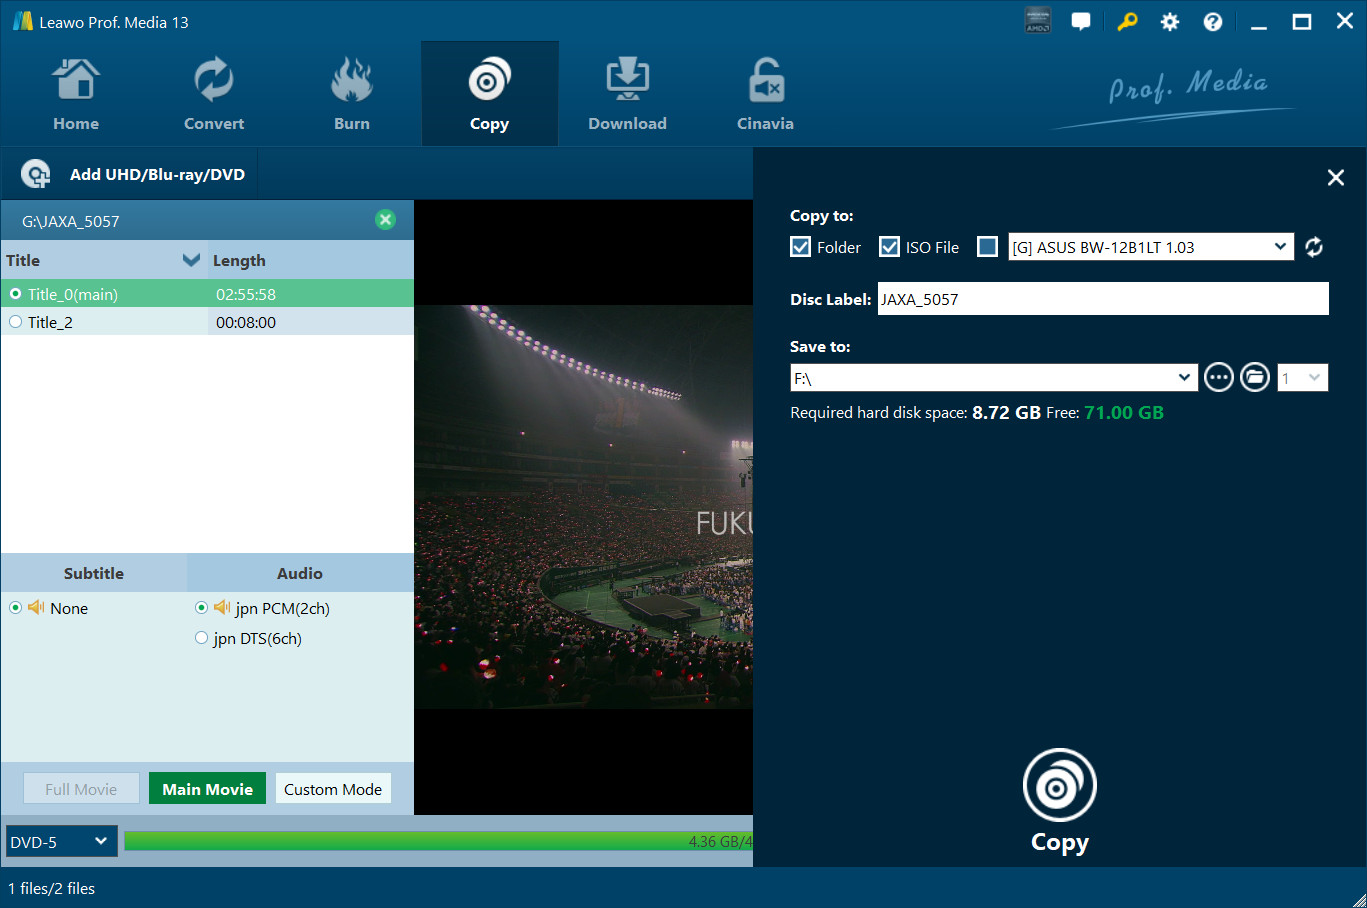
Task: Click the registration key icon
Action: click(1127, 22)
